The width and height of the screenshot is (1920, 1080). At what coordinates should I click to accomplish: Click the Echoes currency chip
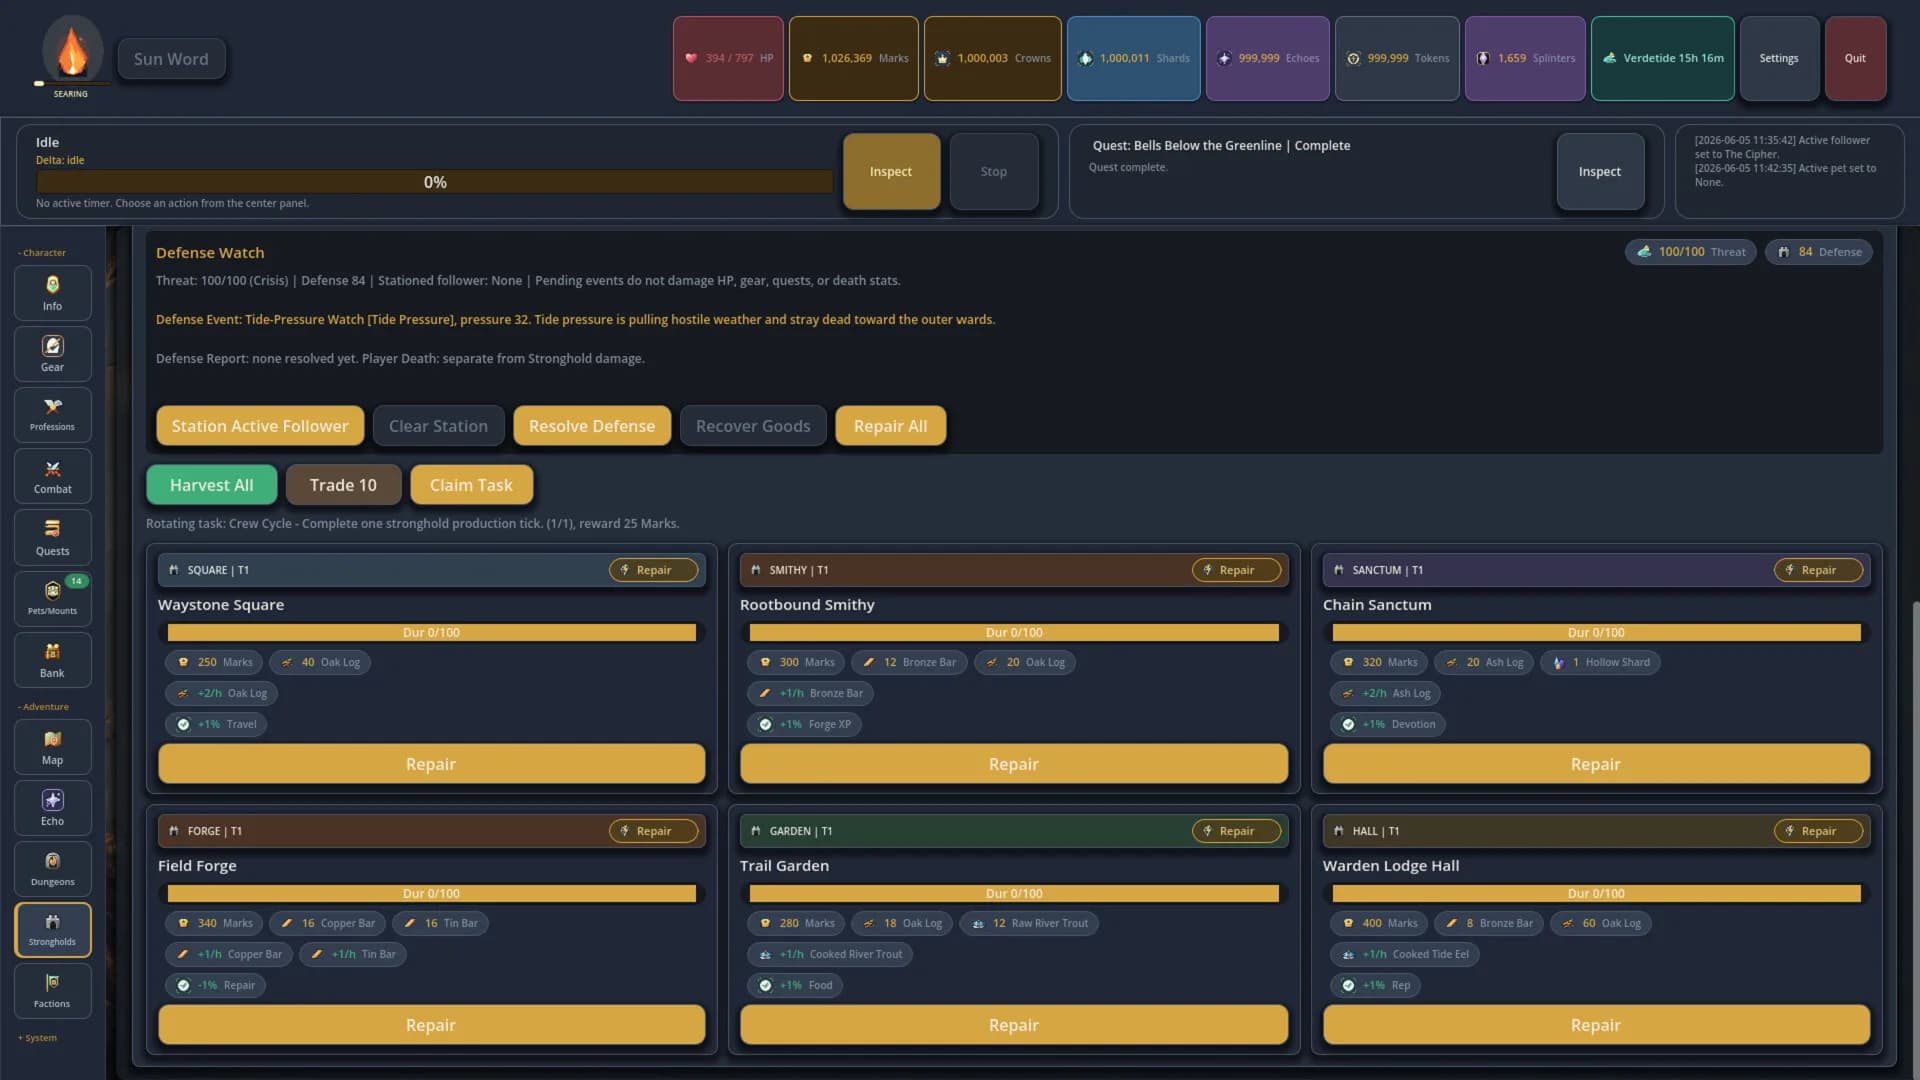tap(1268, 58)
